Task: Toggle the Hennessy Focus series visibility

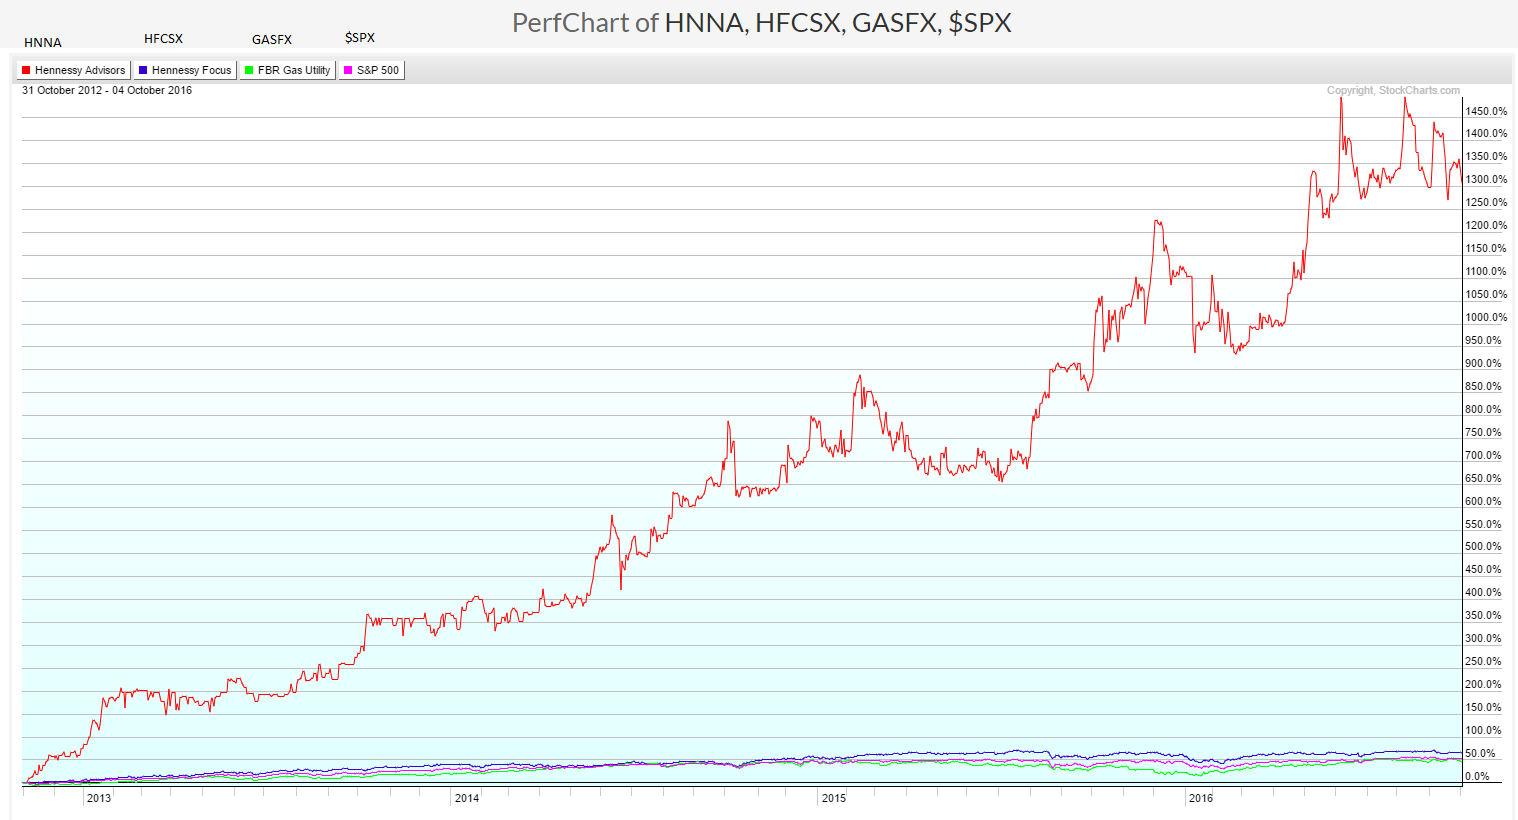Action: [x=184, y=69]
